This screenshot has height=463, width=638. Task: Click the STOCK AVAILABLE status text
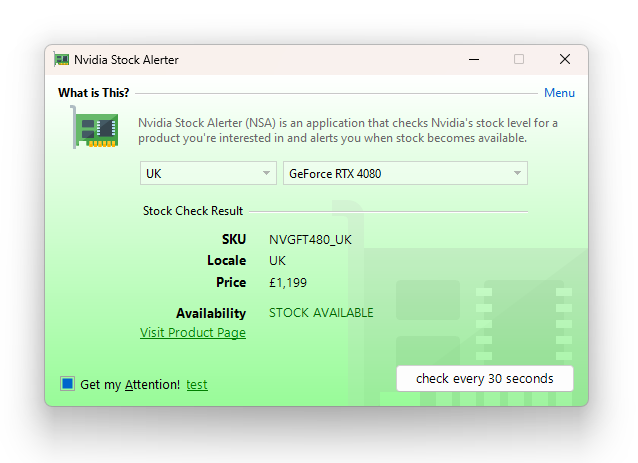tap(321, 313)
